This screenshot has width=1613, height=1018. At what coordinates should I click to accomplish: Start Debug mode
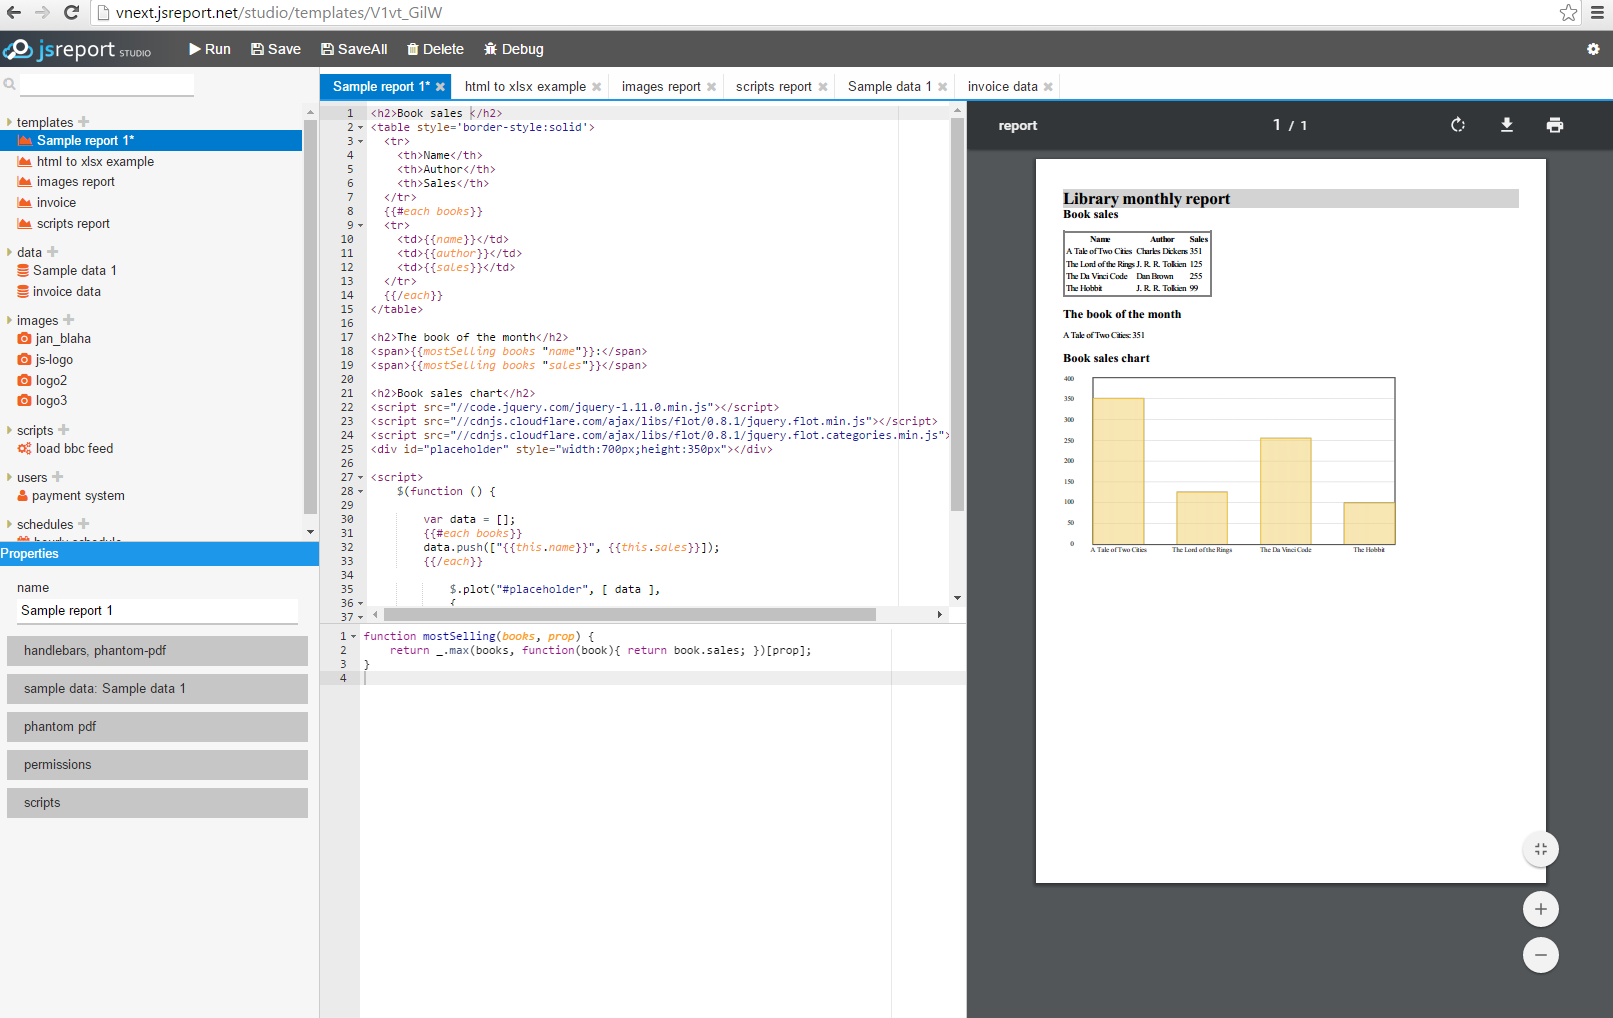click(513, 49)
